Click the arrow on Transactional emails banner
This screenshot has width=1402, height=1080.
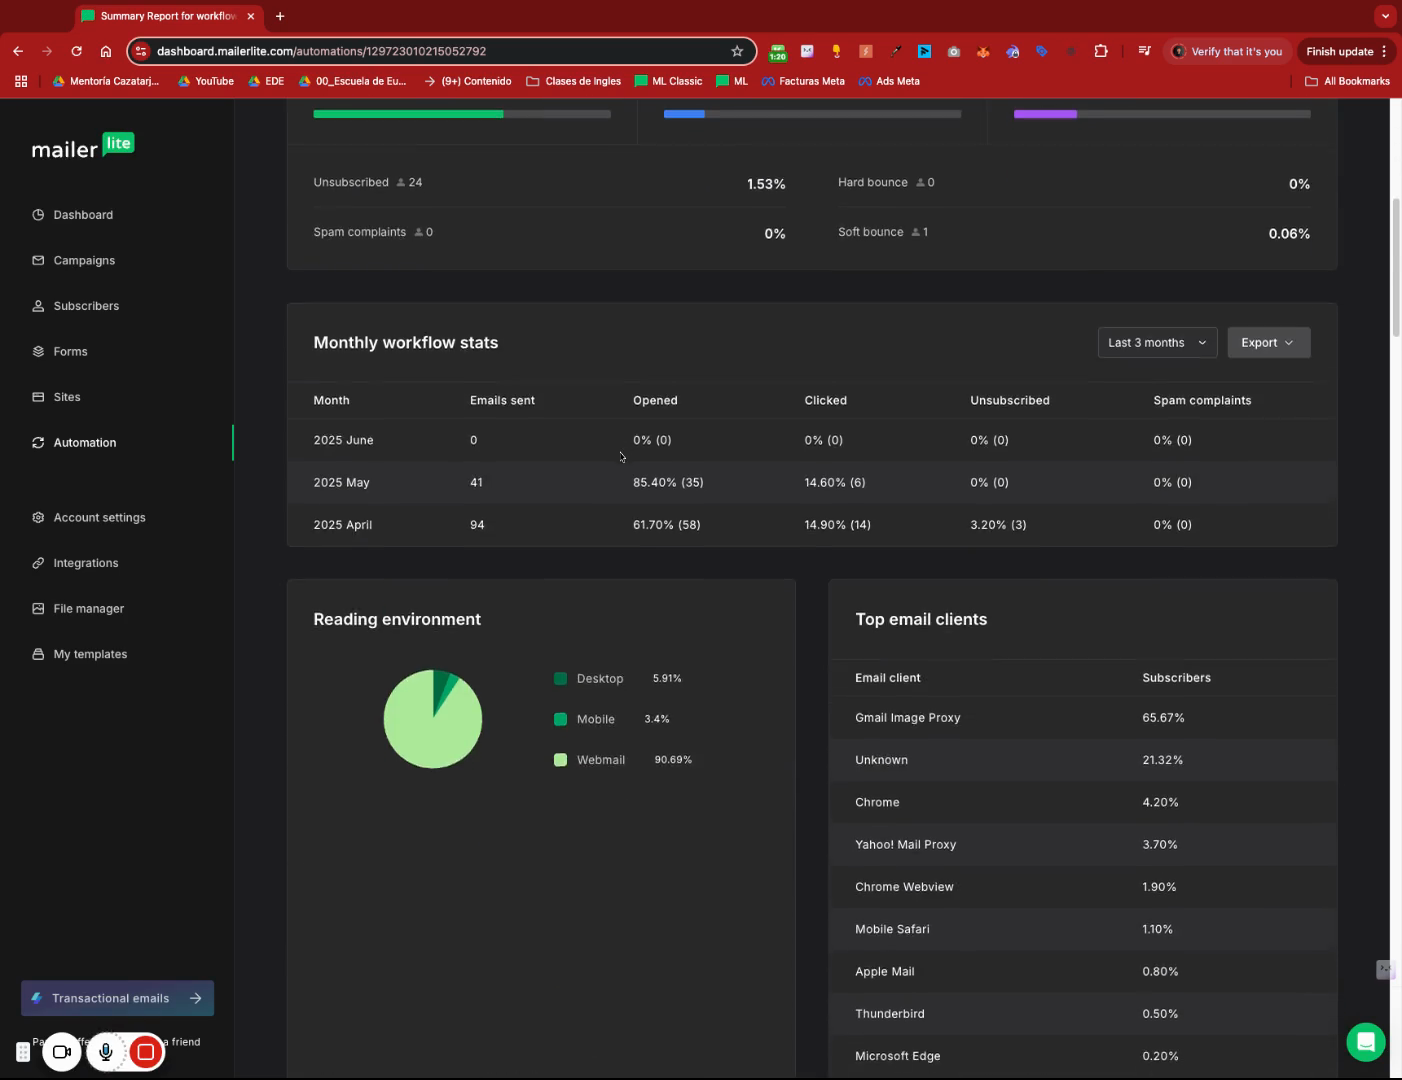(x=196, y=998)
